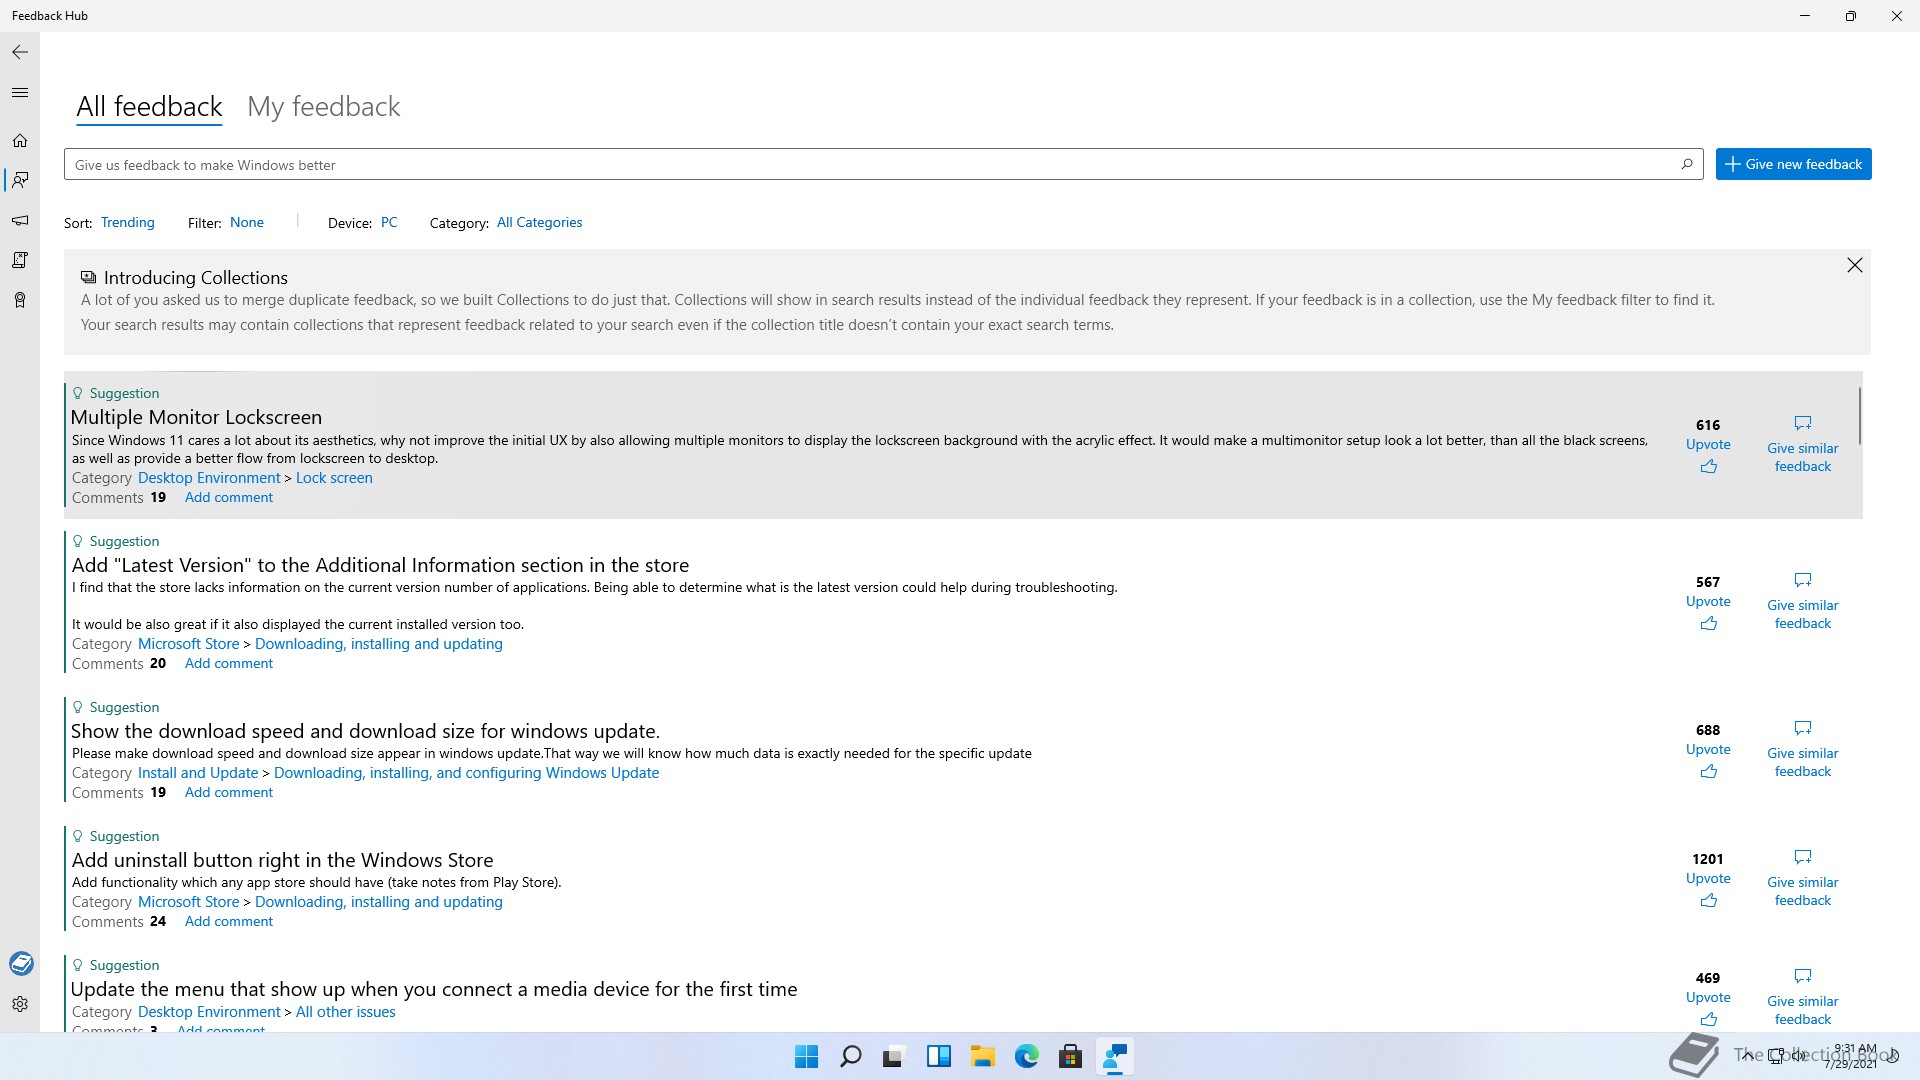Add comment on uninstall button suggestion

point(229,922)
